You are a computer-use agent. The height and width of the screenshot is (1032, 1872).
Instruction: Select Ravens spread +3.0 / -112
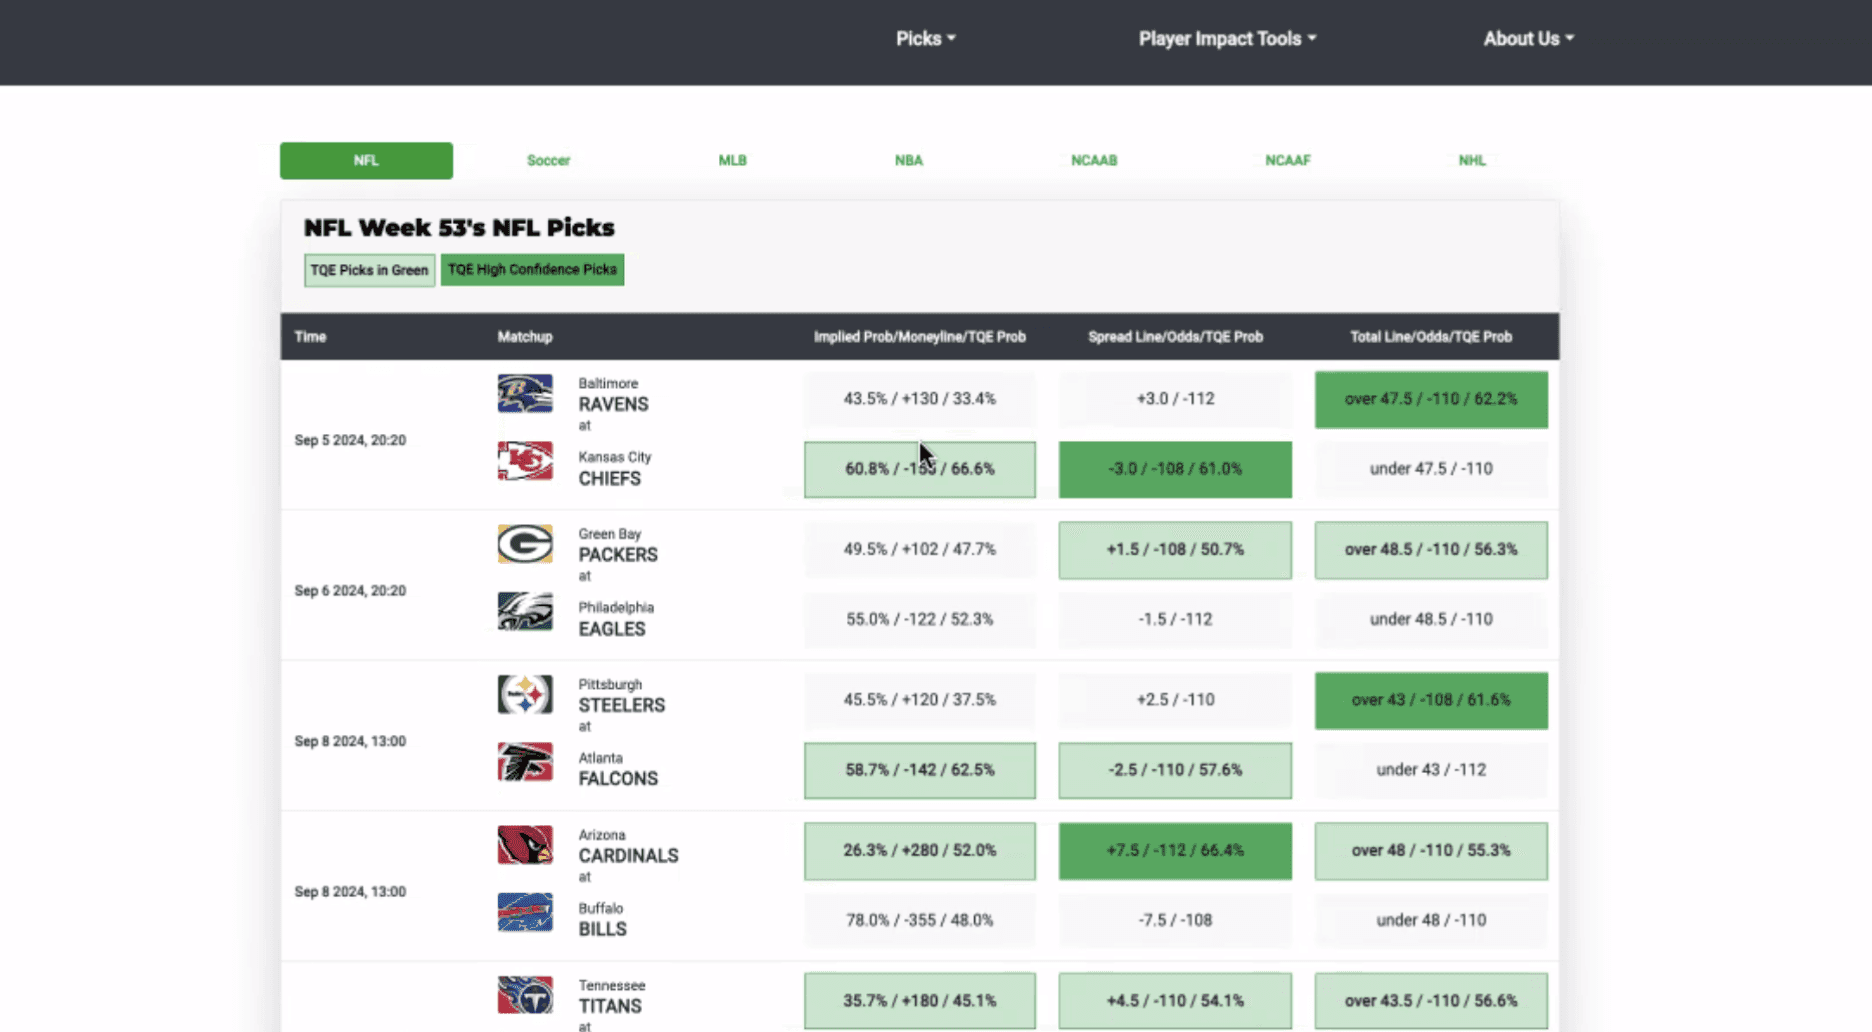point(1175,399)
